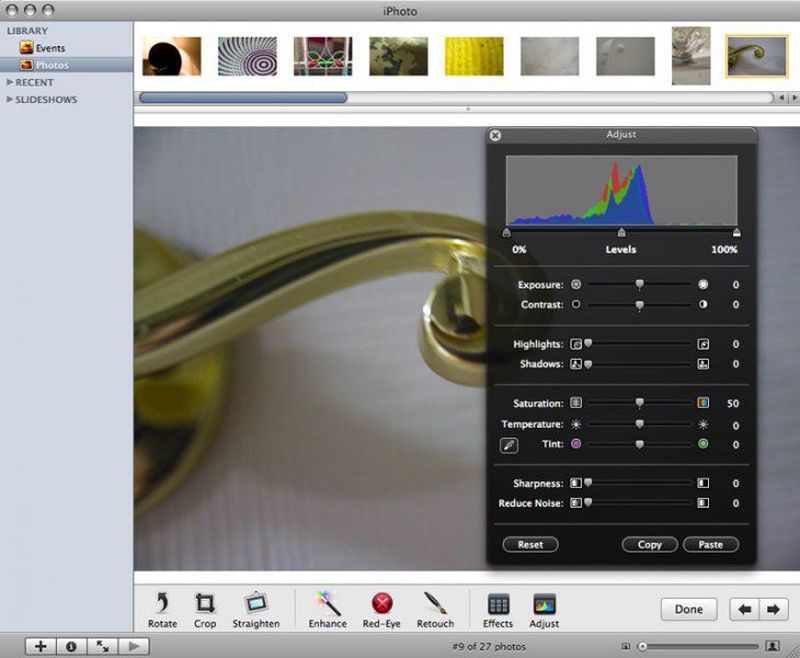Expand the Slideshows section in sidebar

[10, 99]
